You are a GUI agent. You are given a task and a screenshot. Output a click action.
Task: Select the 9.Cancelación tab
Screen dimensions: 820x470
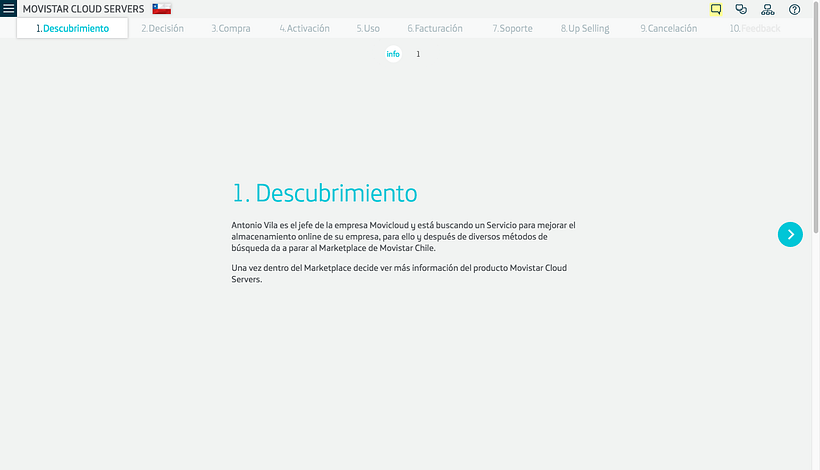click(669, 28)
